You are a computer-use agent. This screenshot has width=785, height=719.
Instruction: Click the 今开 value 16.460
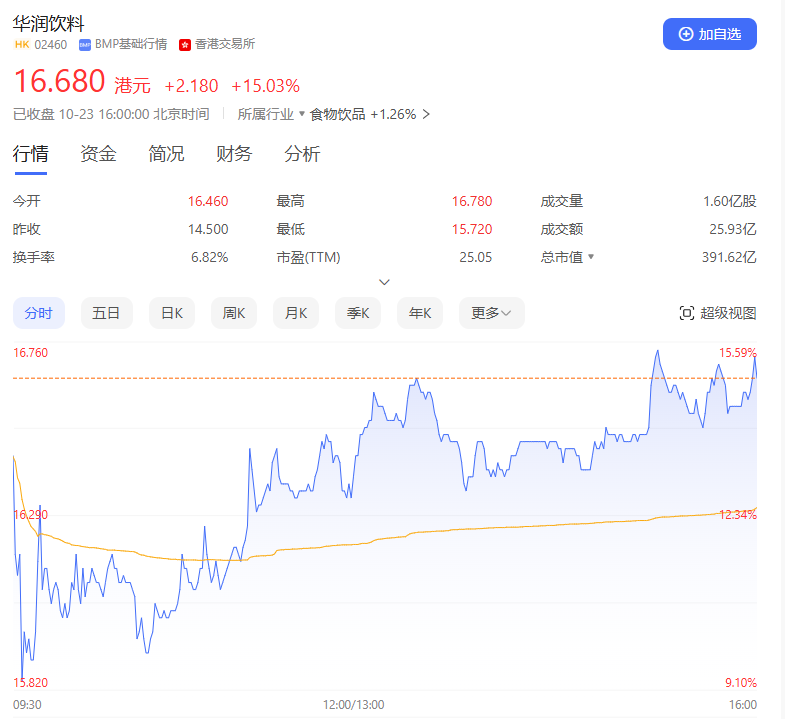[x=208, y=201]
